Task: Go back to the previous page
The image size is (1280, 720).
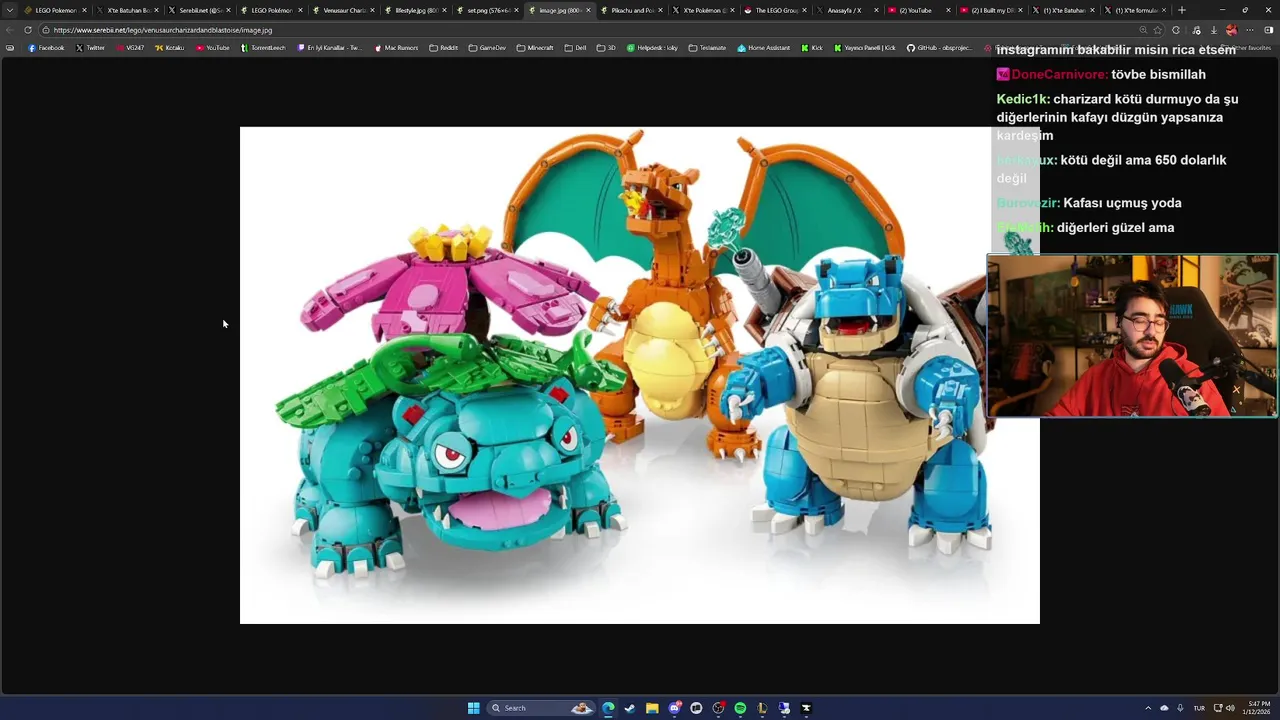Action: point(10,30)
